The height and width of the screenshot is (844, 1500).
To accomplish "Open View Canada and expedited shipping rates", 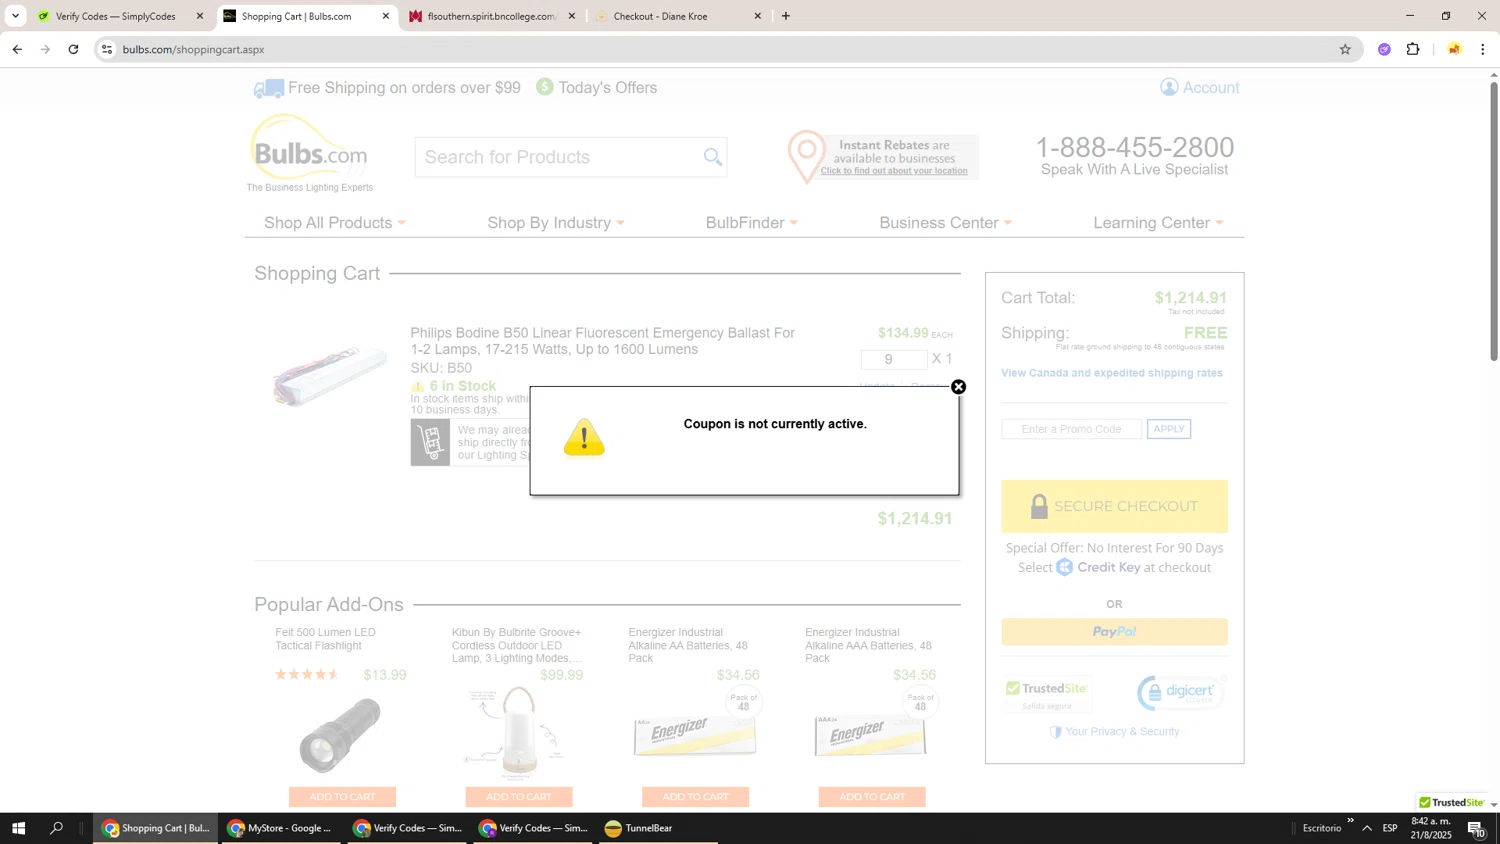I will pos(1112,373).
